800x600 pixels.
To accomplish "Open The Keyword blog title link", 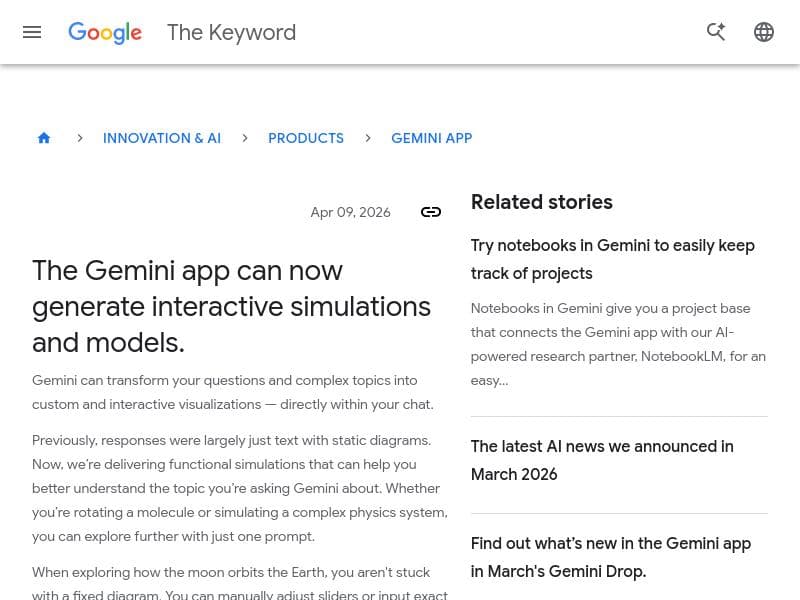I will [231, 33].
